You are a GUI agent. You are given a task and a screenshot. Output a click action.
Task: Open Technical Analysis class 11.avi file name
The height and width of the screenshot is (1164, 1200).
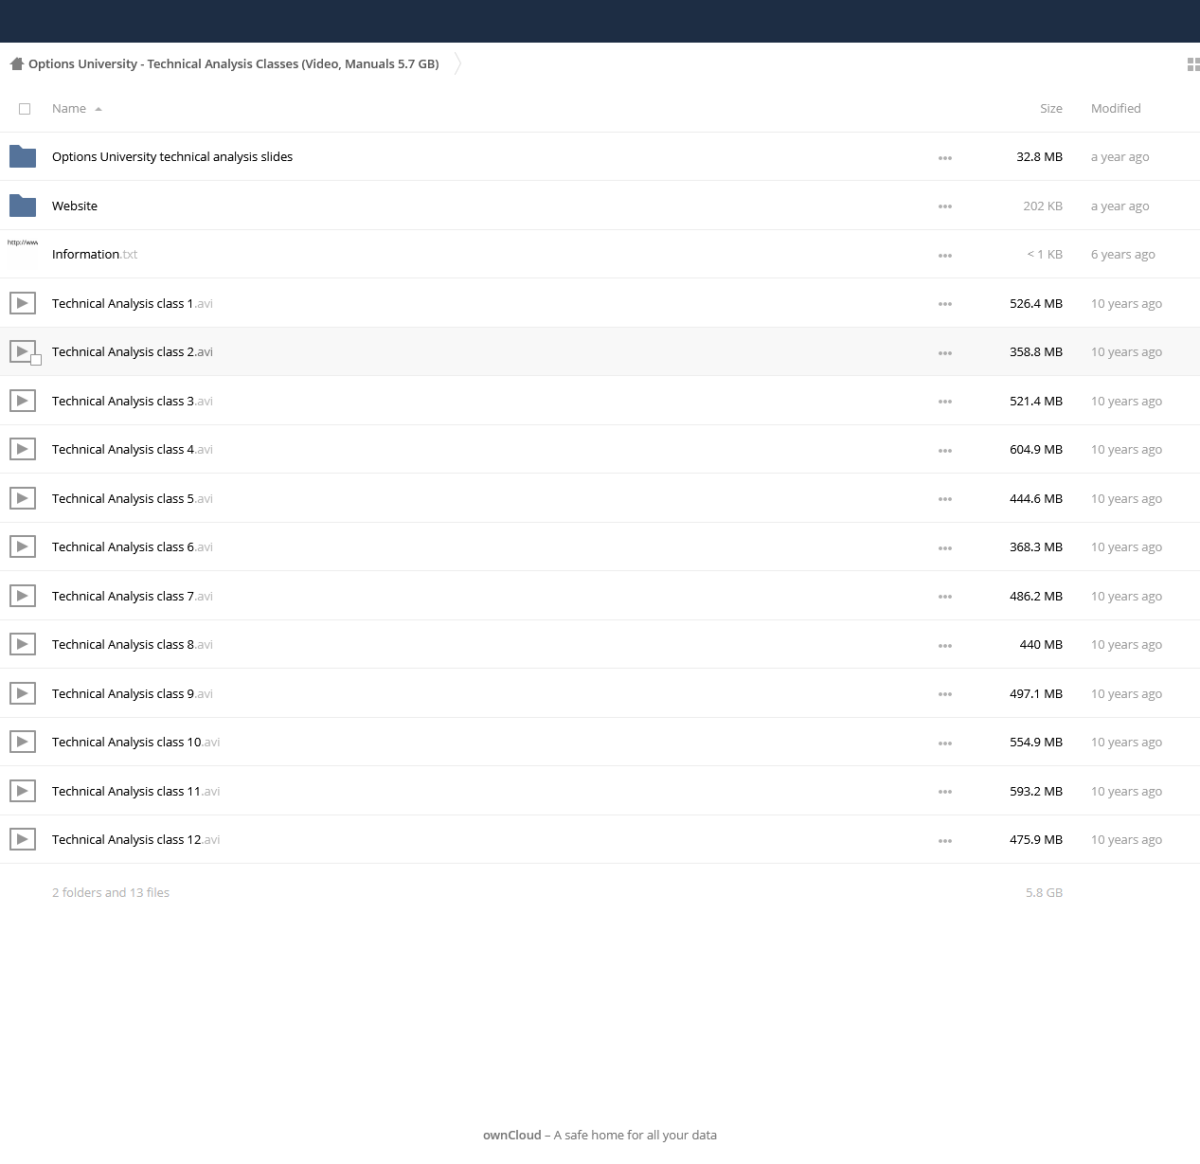click(136, 791)
